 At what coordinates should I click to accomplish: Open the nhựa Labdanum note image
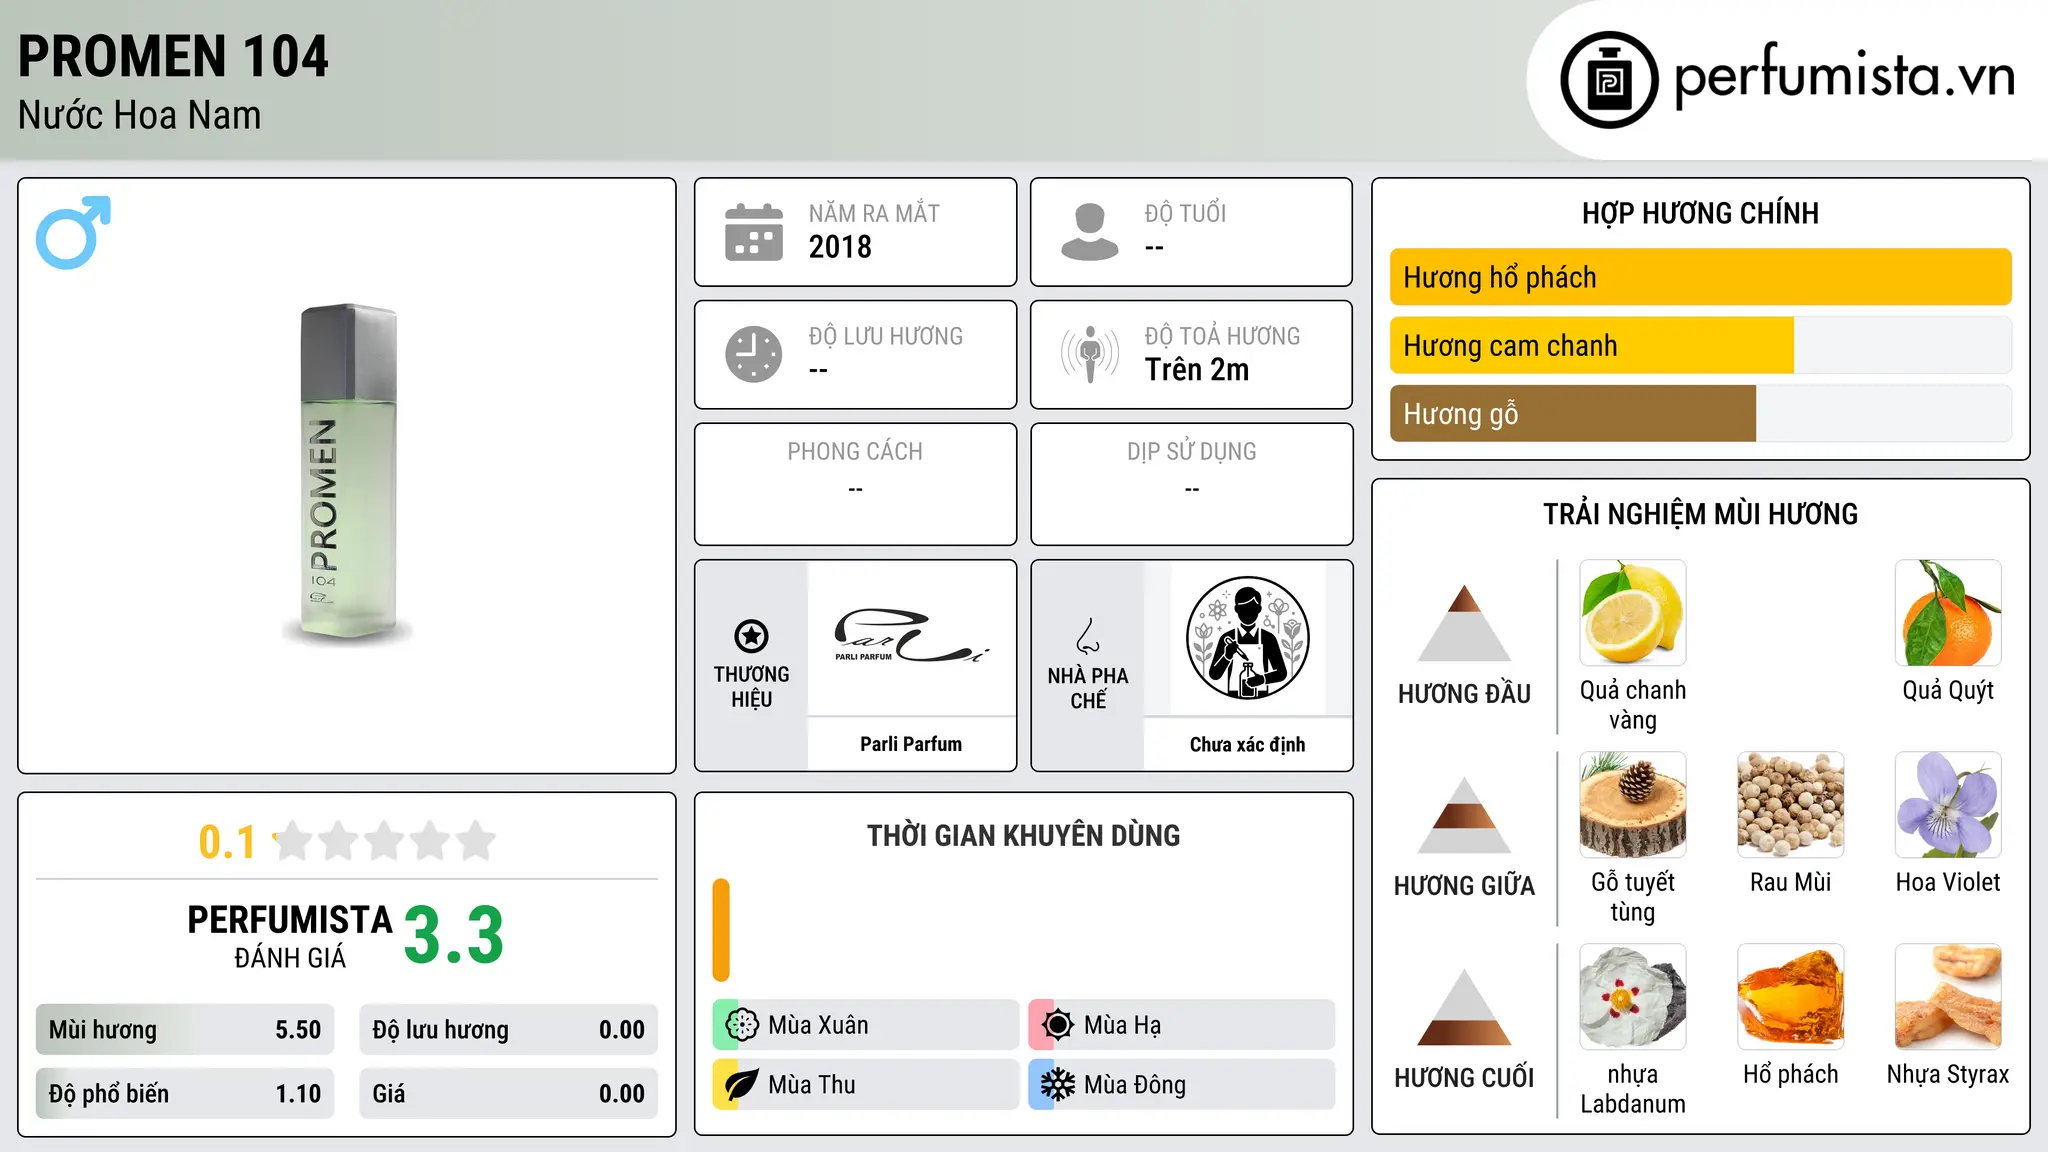point(1633,997)
